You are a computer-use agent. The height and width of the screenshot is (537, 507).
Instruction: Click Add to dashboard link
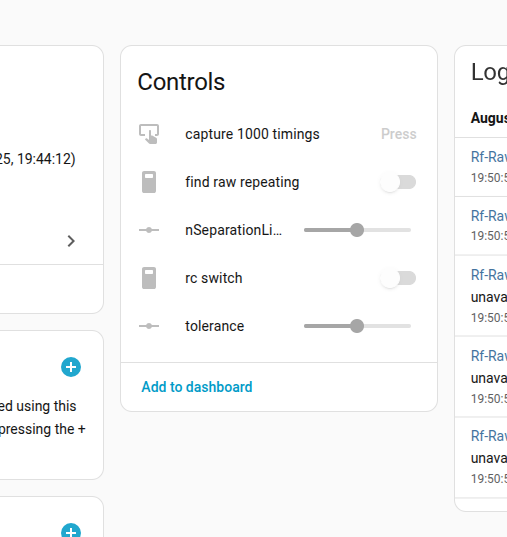pos(197,387)
